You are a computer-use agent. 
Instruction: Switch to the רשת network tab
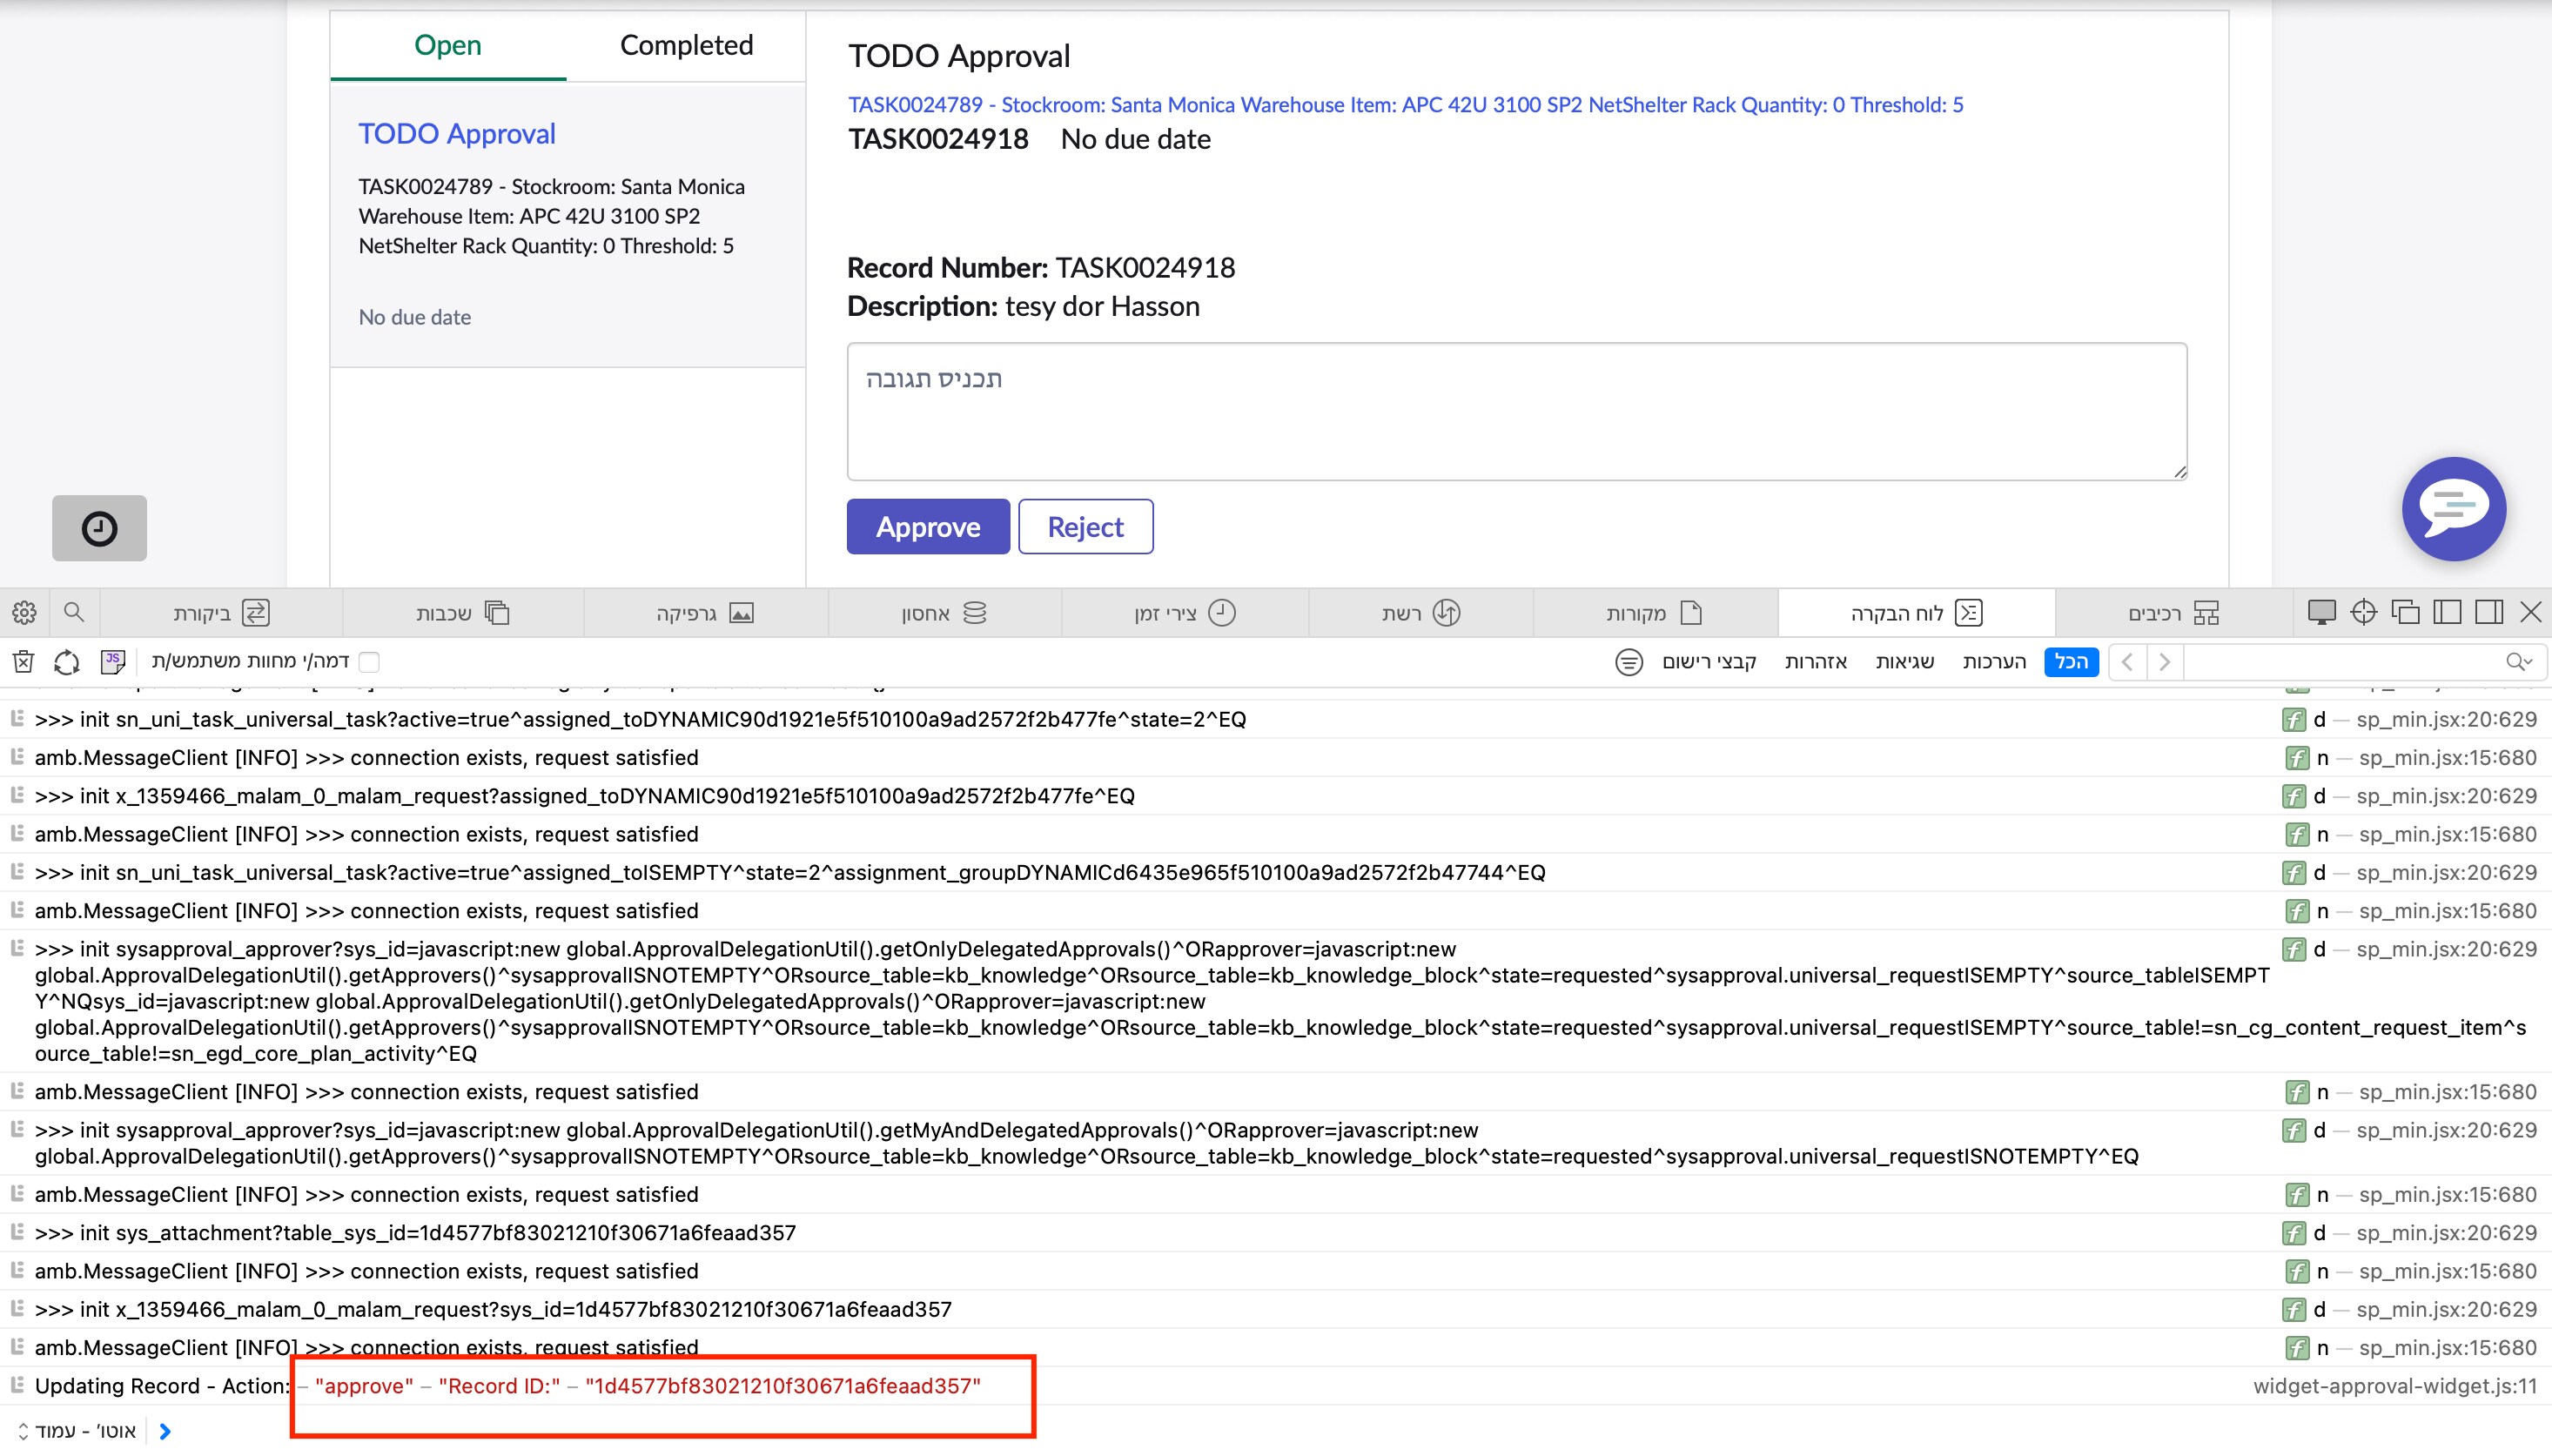click(1421, 612)
